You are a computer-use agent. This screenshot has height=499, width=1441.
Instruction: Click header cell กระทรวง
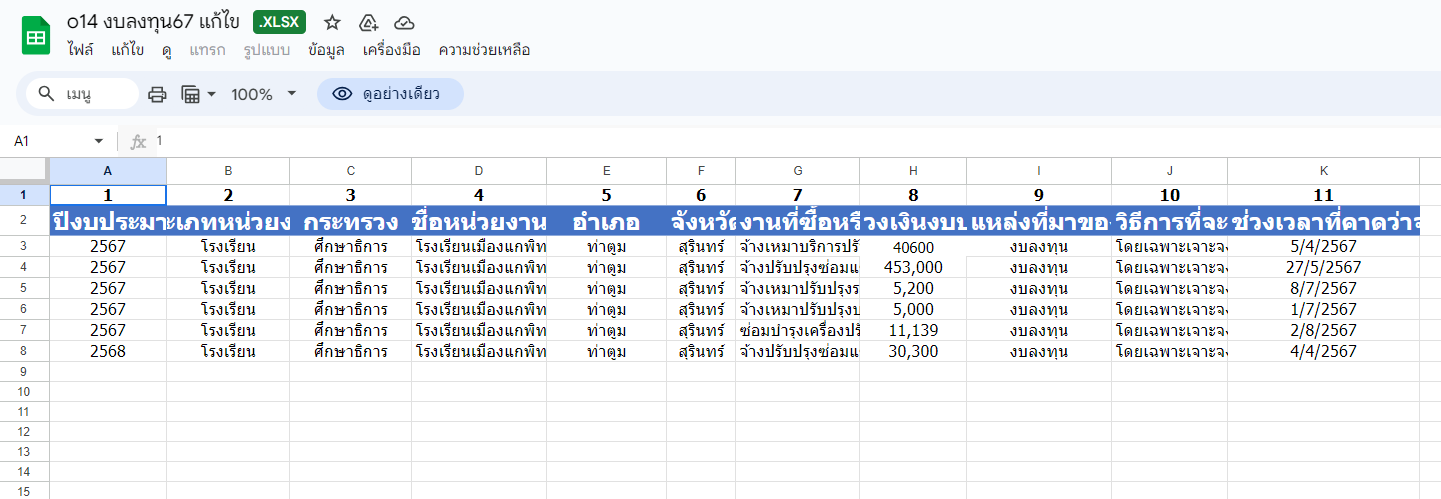tap(350, 221)
